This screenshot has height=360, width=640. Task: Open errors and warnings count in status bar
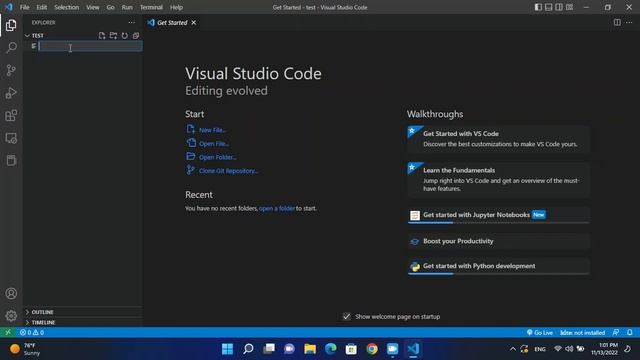[x=32, y=332]
